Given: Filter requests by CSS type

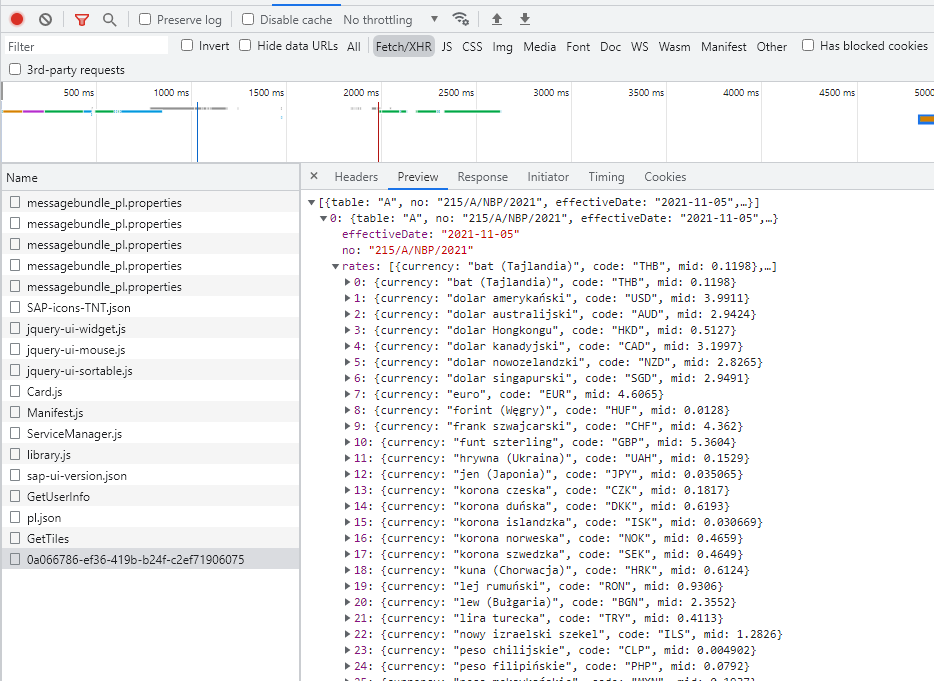Looking at the screenshot, I should pyautogui.click(x=472, y=46).
